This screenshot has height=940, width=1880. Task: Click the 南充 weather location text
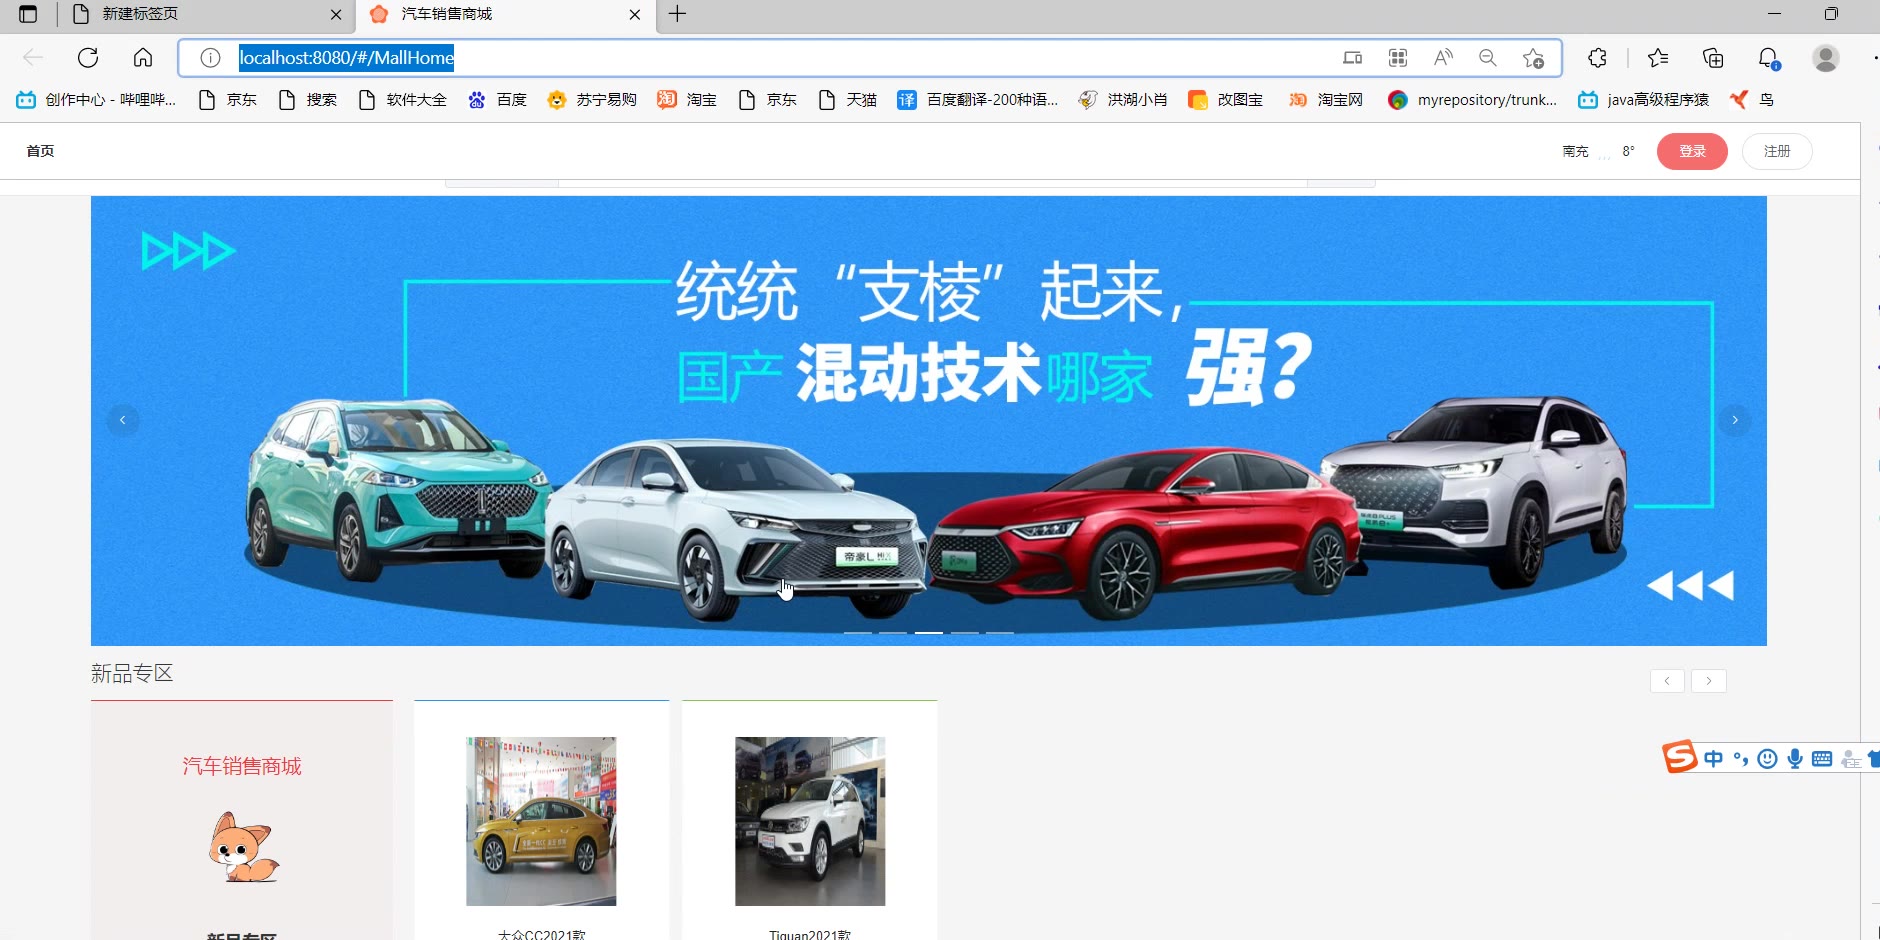1575,151
